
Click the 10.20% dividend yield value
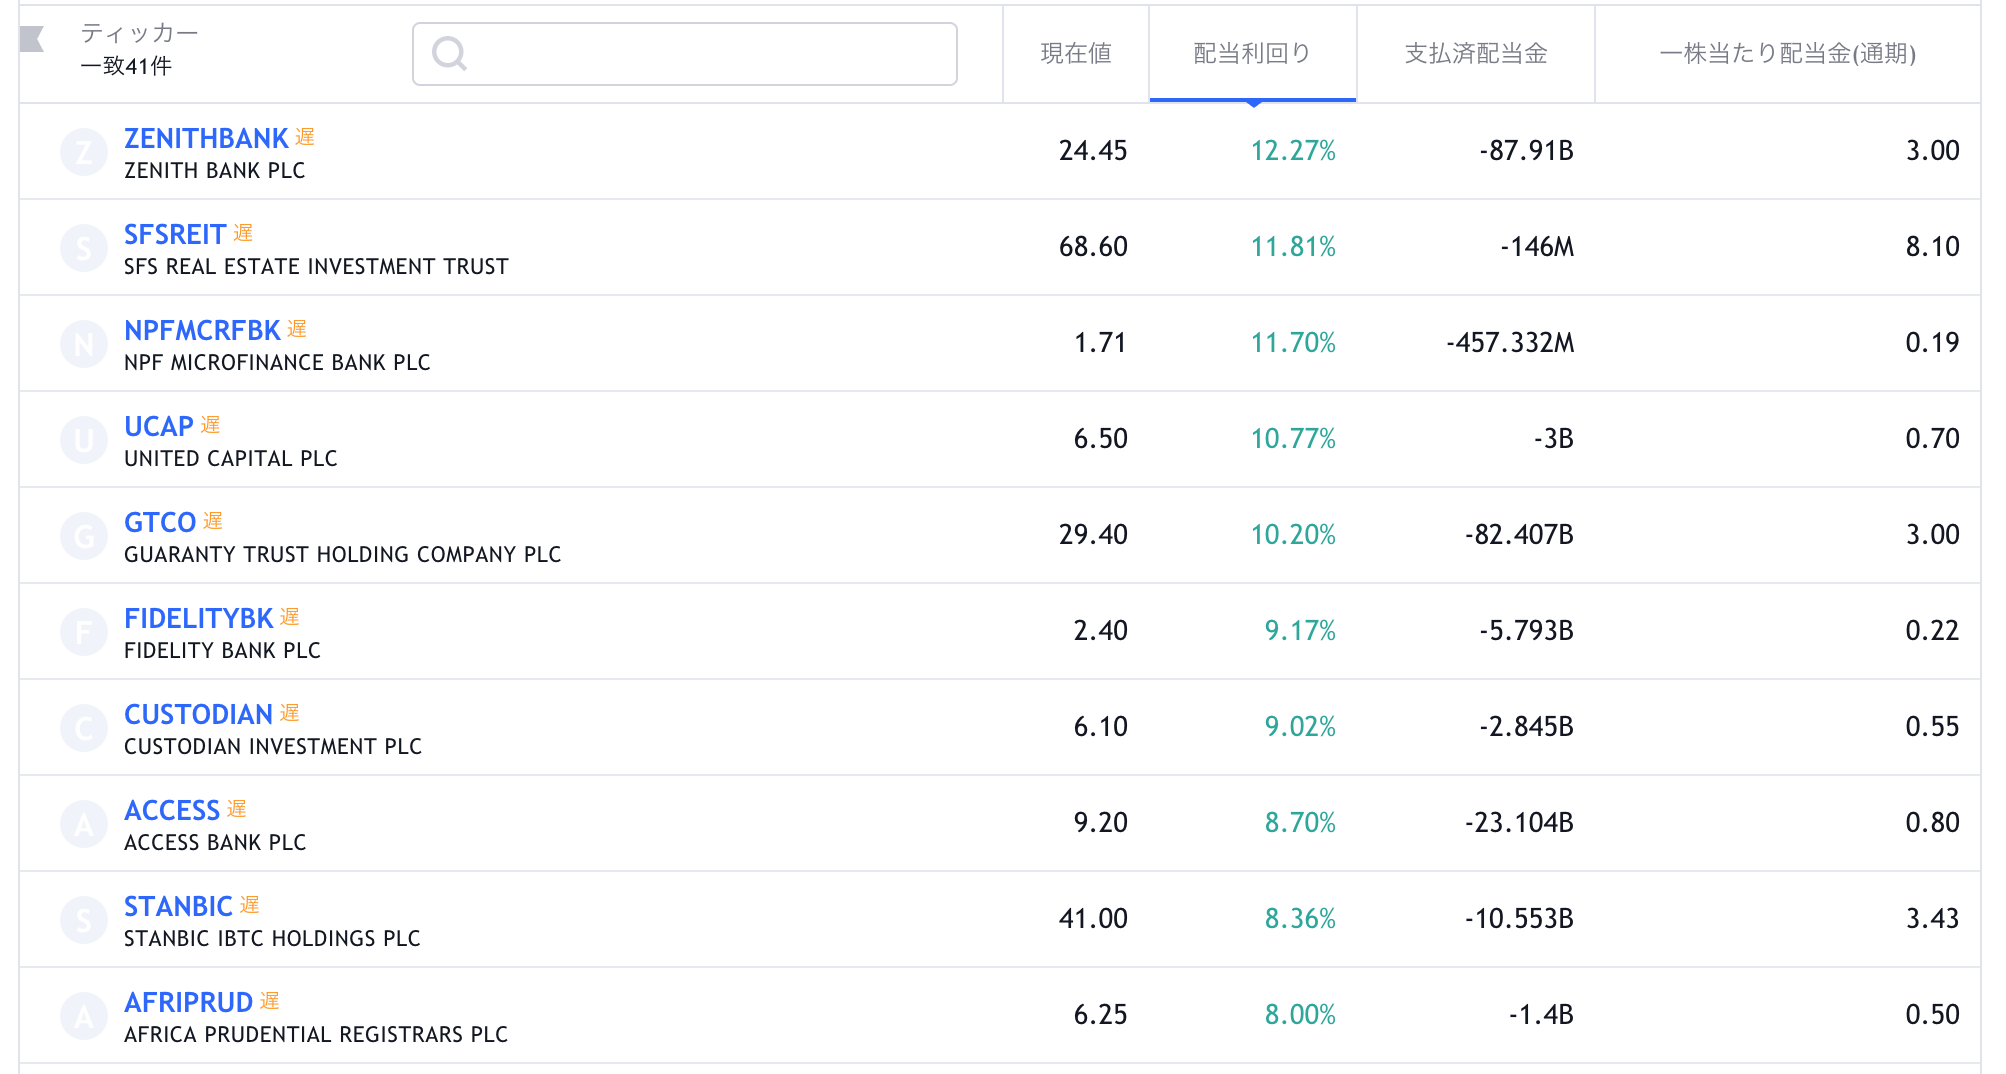1293,535
